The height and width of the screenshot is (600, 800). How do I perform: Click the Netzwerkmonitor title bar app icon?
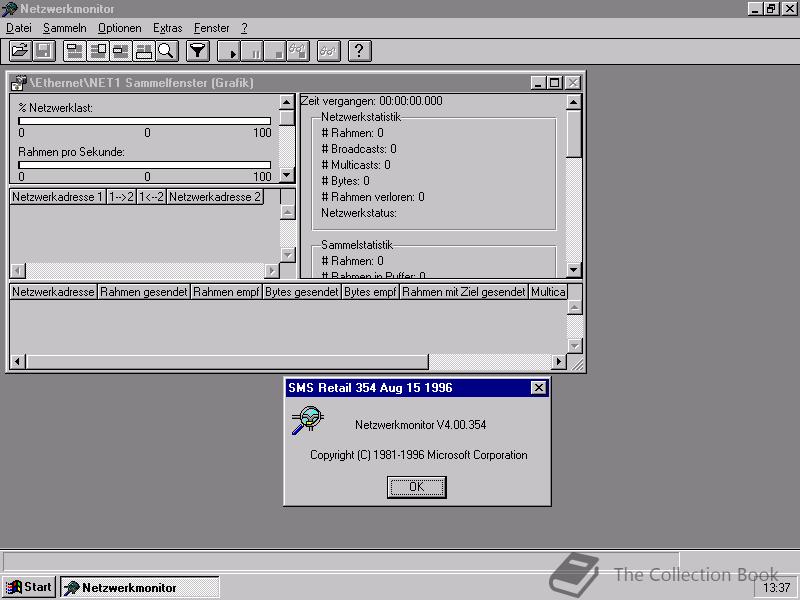coord(9,9)
